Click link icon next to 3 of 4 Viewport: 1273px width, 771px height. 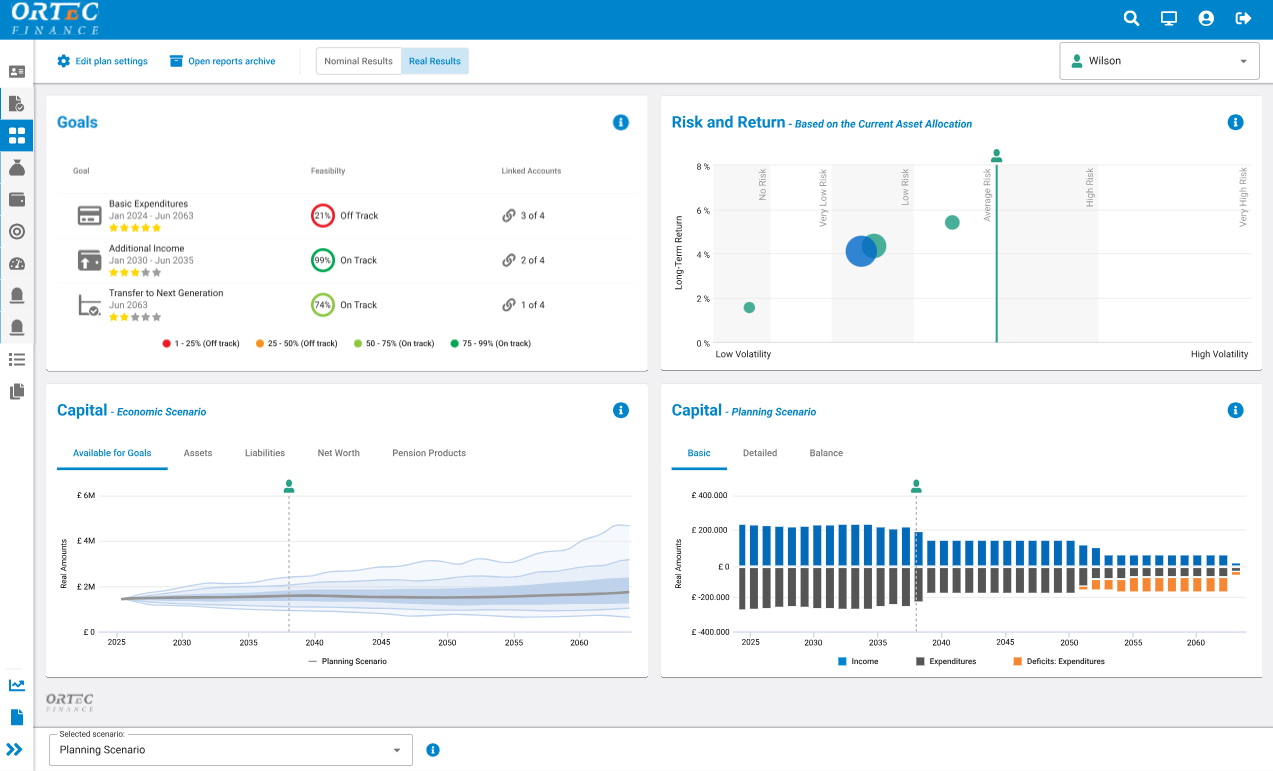pos(509,216)
